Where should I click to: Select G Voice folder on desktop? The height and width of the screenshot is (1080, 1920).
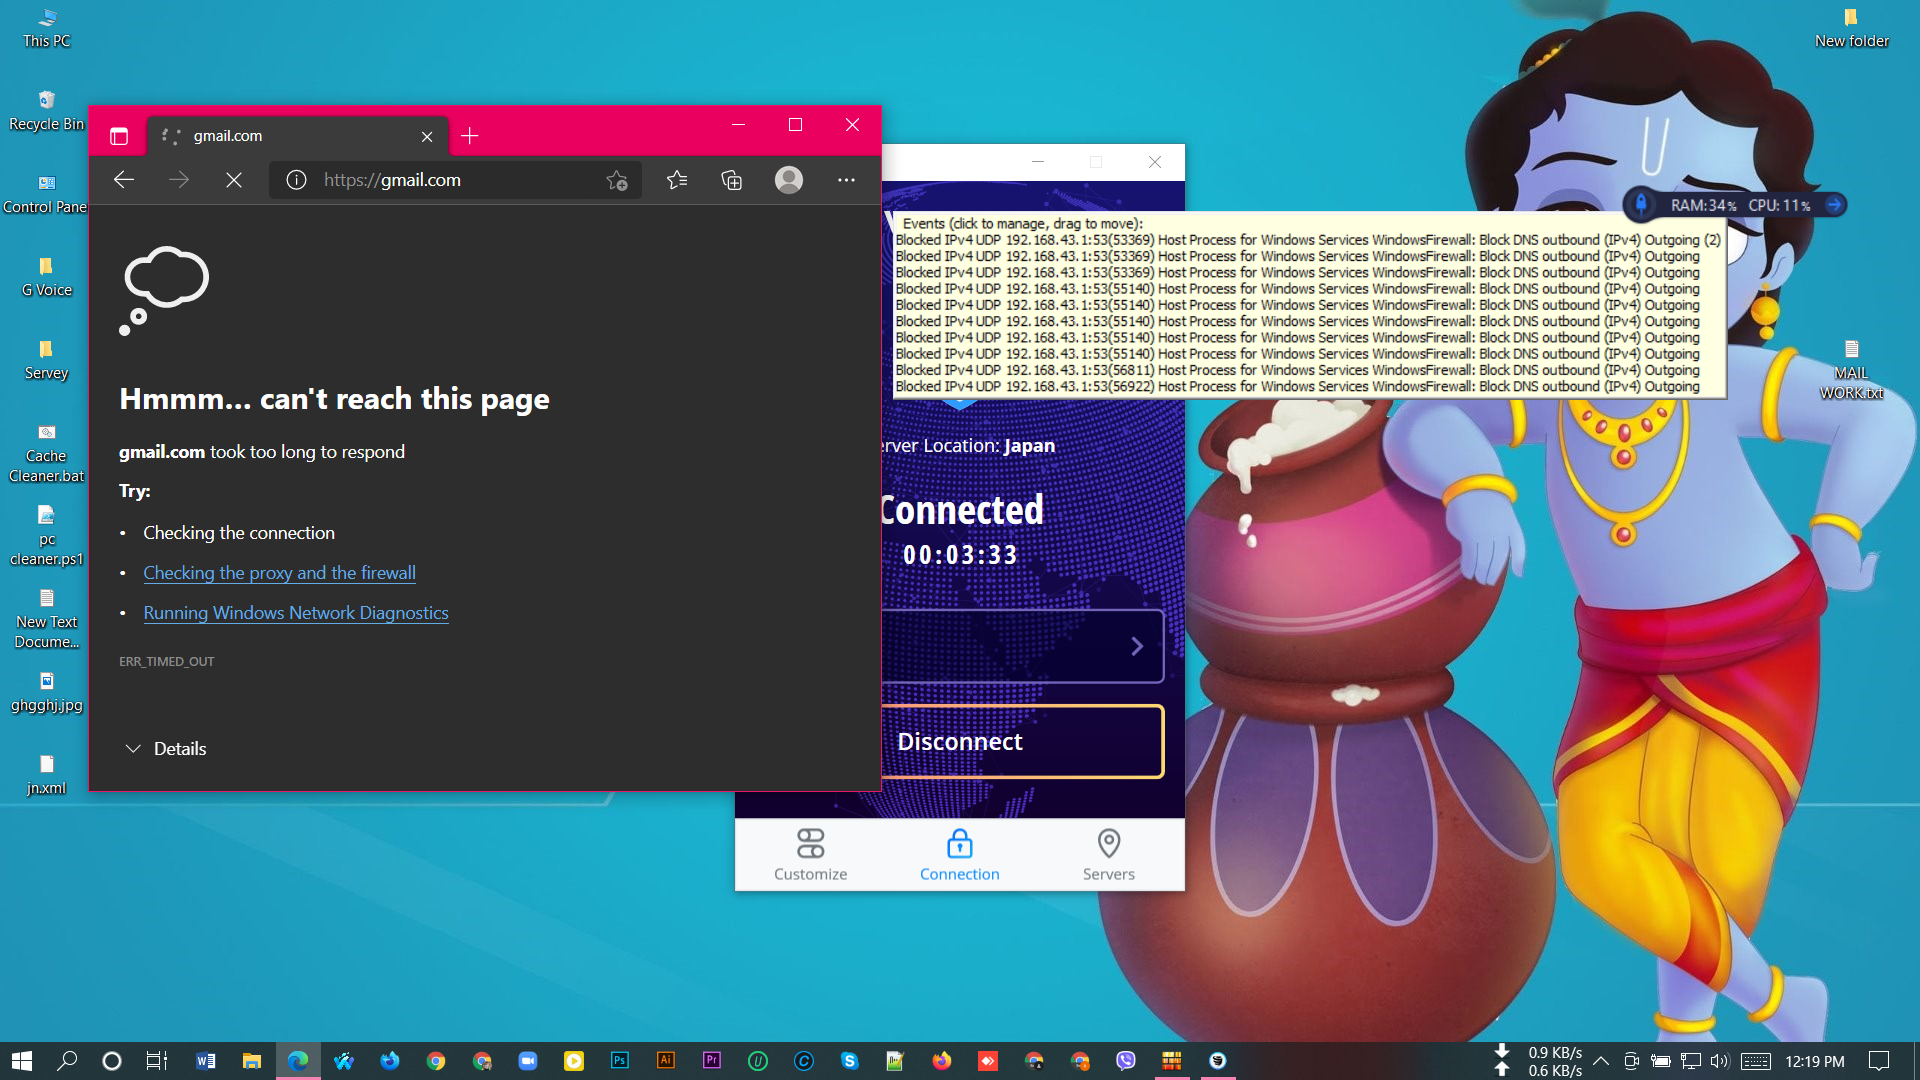point(46,277)
